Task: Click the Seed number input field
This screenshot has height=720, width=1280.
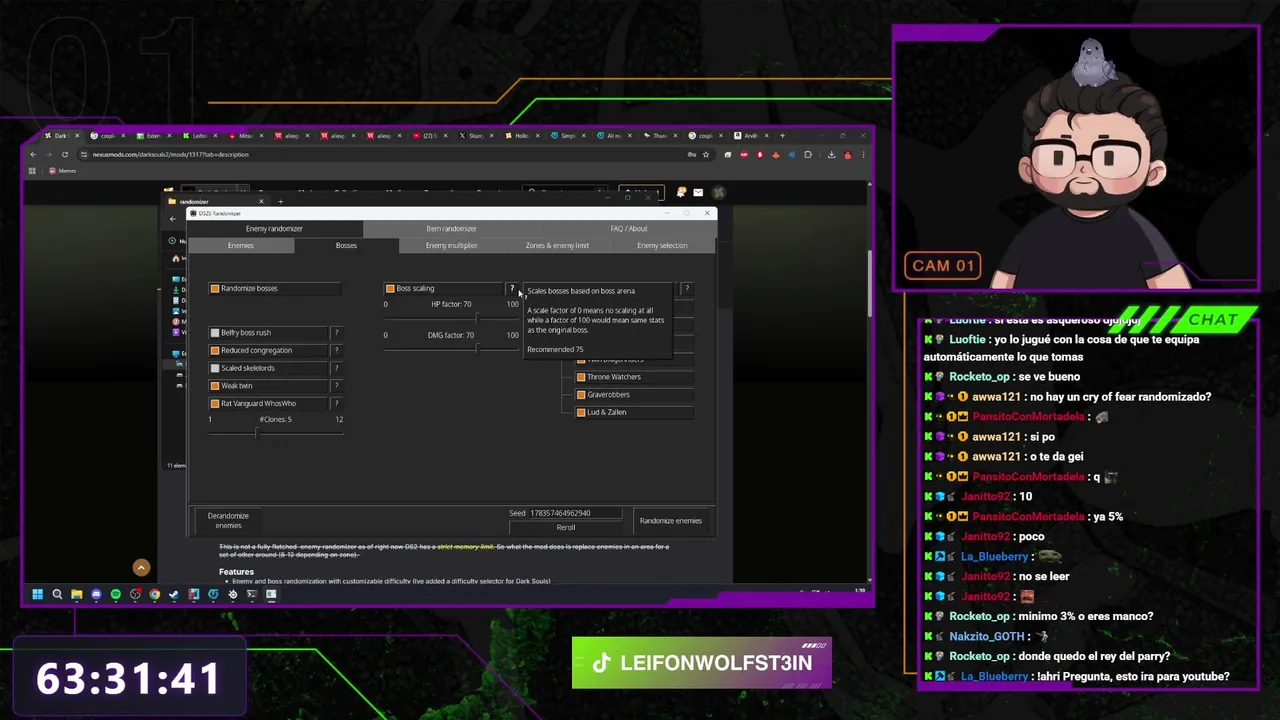Action: click(575, 513)
